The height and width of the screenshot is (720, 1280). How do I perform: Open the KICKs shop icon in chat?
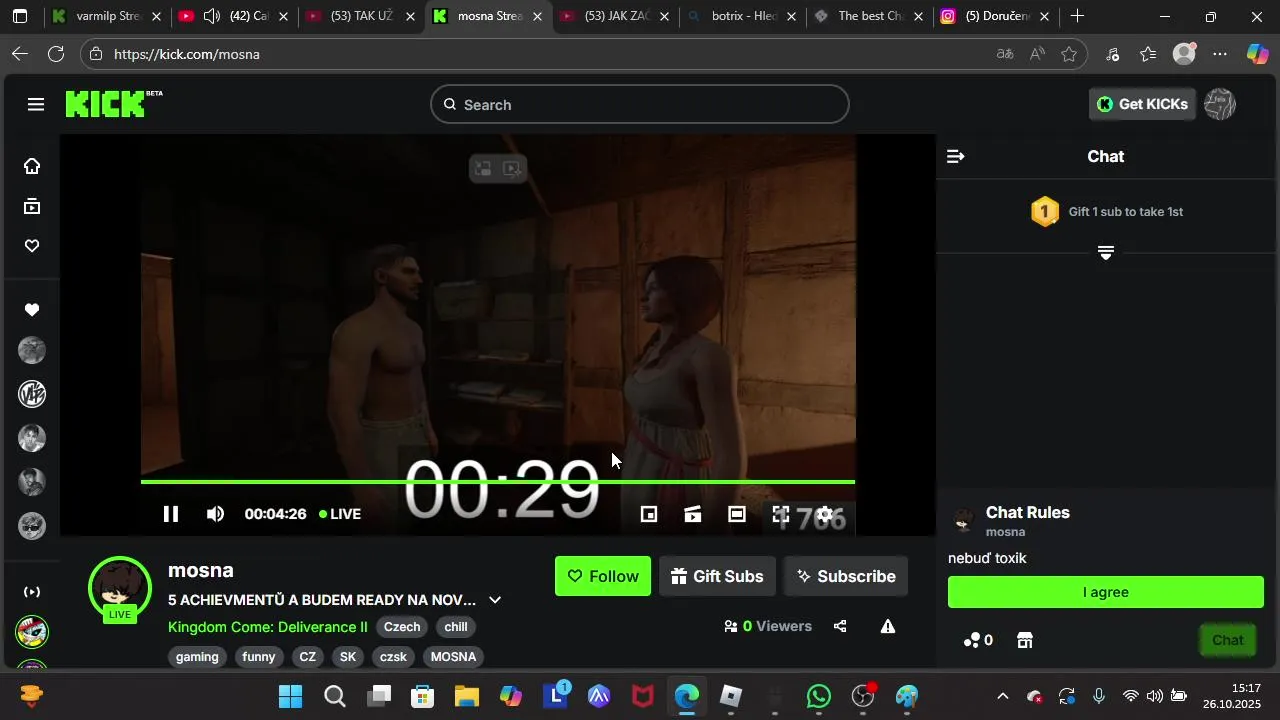[x=1025, y=640]
